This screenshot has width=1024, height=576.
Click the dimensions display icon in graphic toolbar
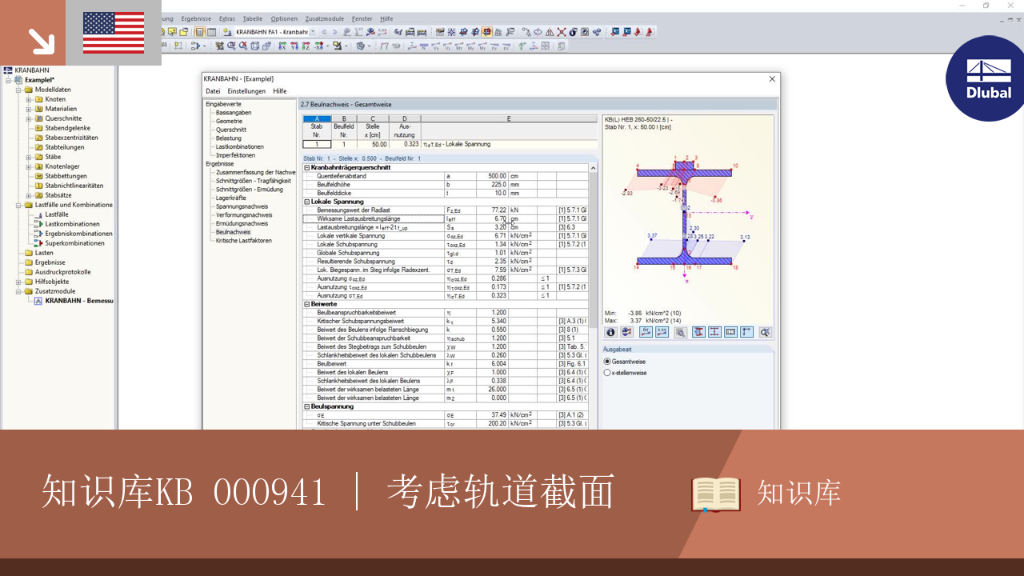point(714,332)
